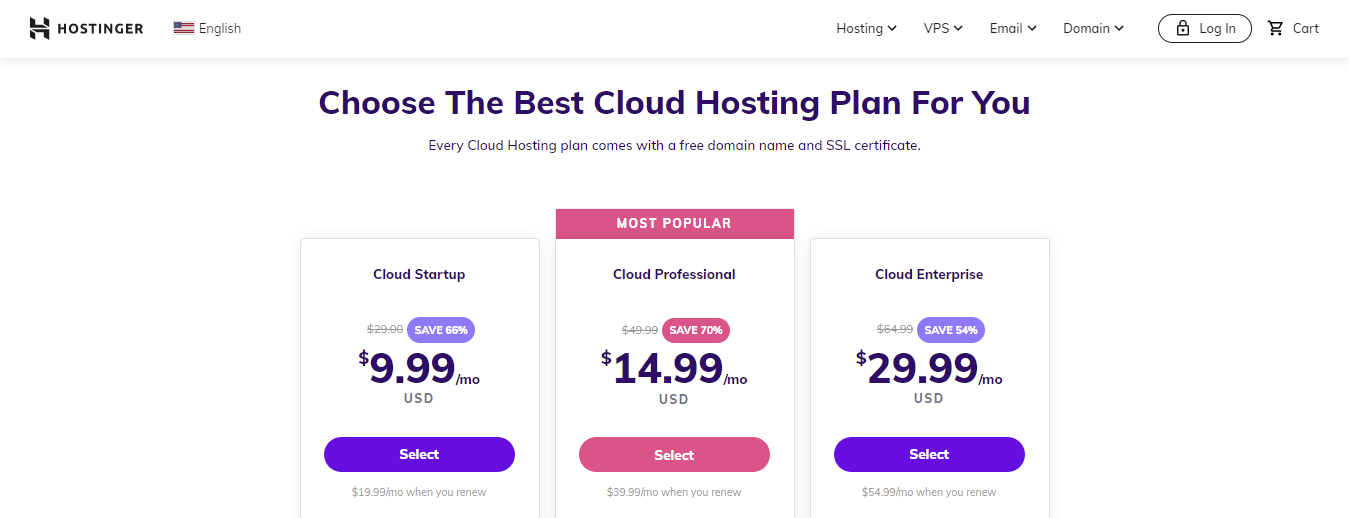
Task: Click the Cart link text
Action: (1306, 28)
